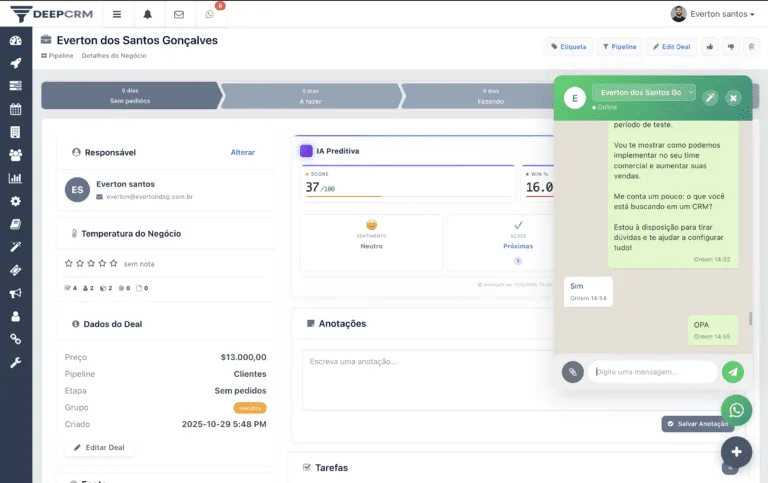Click the Editar Deal button
The image size is (768, 483).
tap(99, 447)
